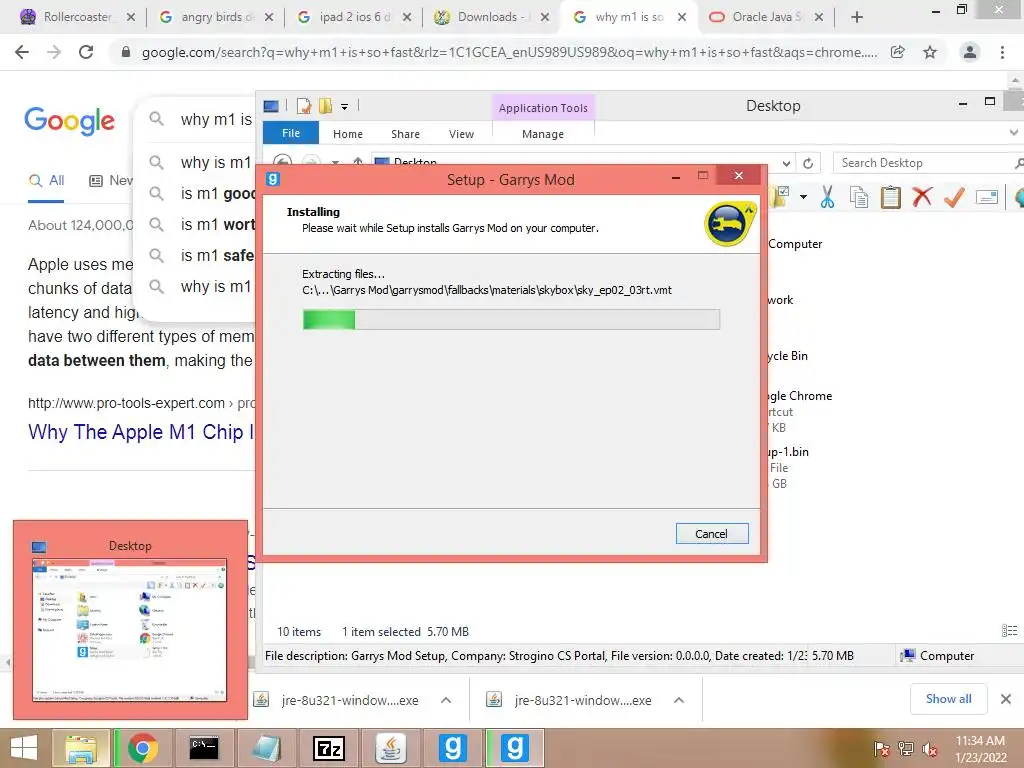This screenshot has width=1024, height=768.
Task: Open recent locations dropdown in Explorer
Action: [x=335, y=161]
